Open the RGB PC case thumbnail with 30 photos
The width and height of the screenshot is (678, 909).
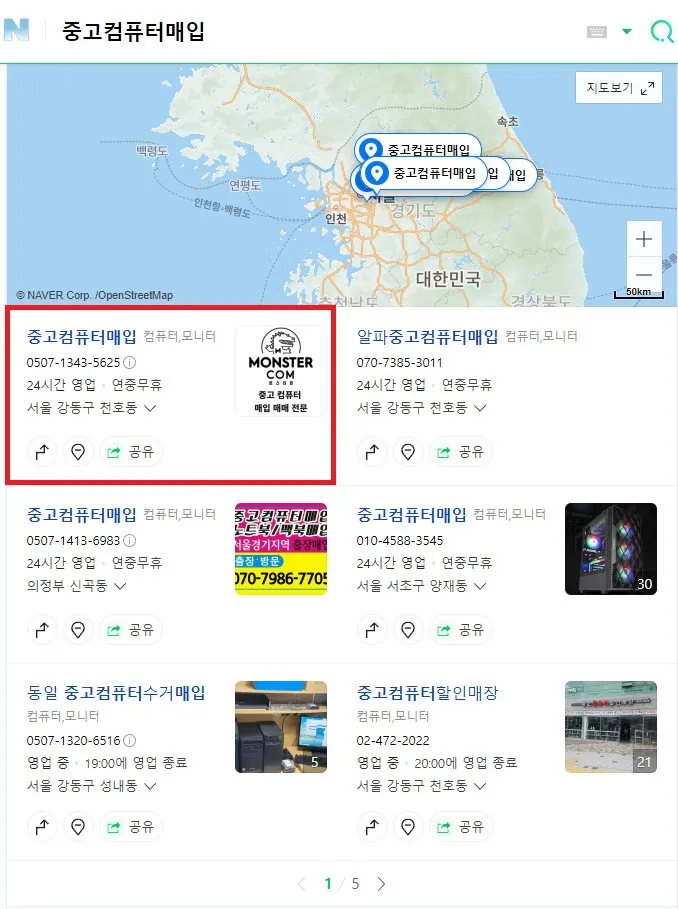click(611, 548)
